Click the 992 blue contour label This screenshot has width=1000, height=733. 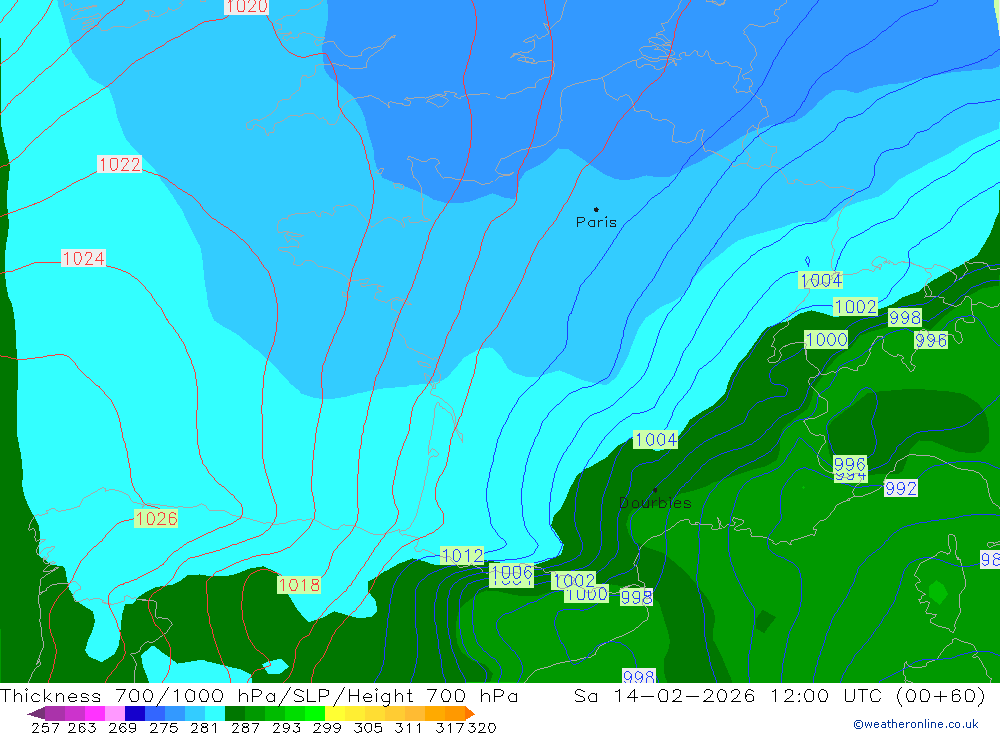click(x=901, y=489)
